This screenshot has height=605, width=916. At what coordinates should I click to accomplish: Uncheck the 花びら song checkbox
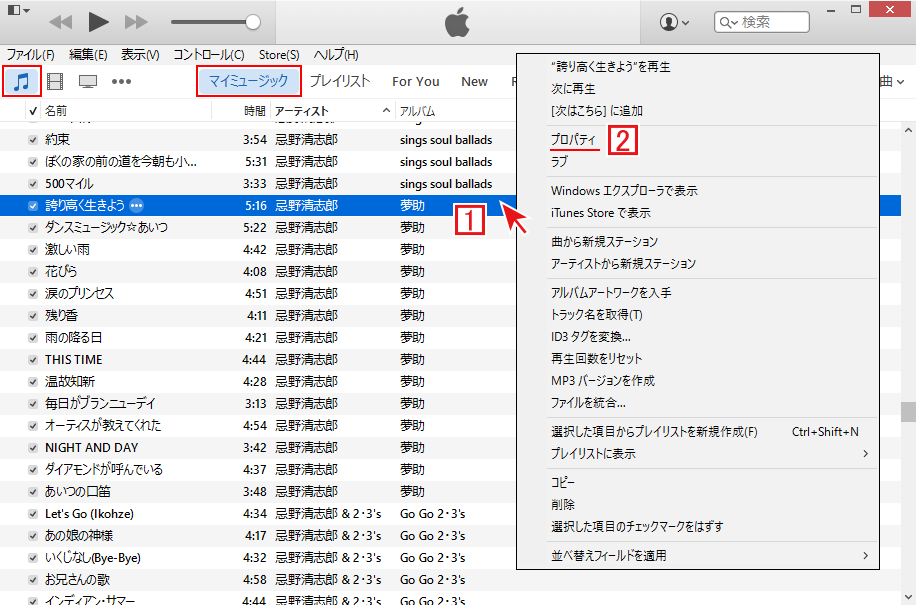pos(33,272)
